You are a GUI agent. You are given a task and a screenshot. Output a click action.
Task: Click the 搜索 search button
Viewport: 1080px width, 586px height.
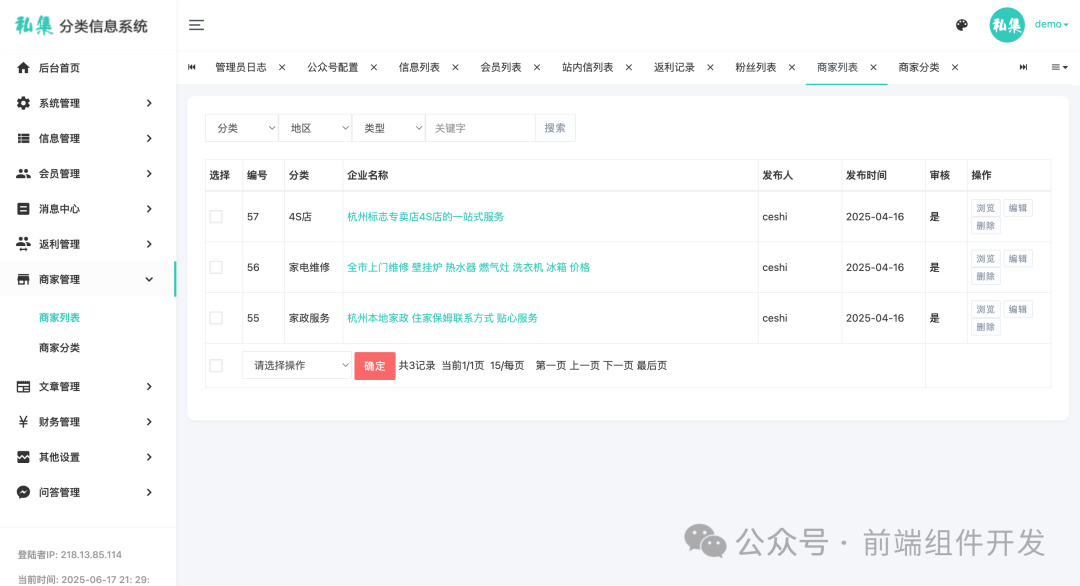[555, 128]
